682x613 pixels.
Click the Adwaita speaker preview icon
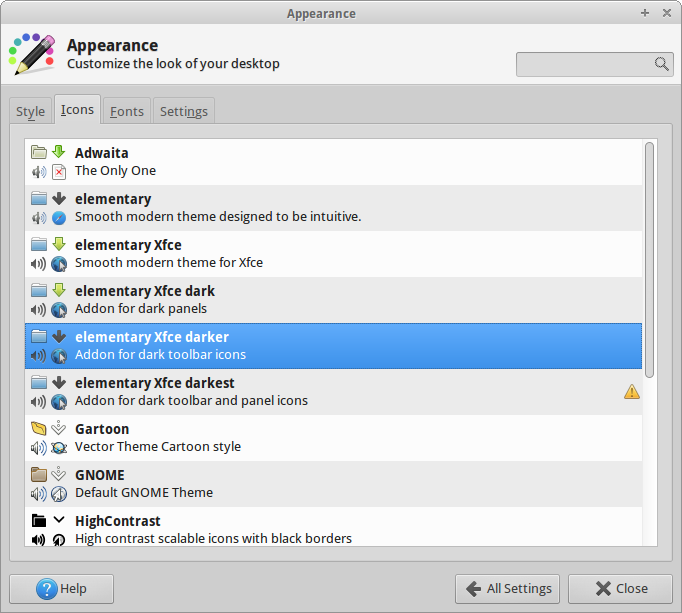tap(39, 172)
